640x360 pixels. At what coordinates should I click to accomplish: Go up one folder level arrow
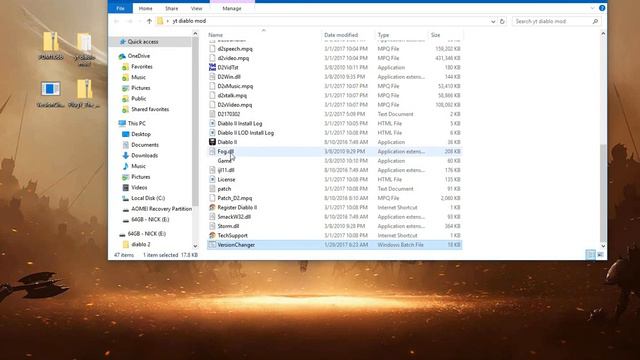(x=149, y=21)
